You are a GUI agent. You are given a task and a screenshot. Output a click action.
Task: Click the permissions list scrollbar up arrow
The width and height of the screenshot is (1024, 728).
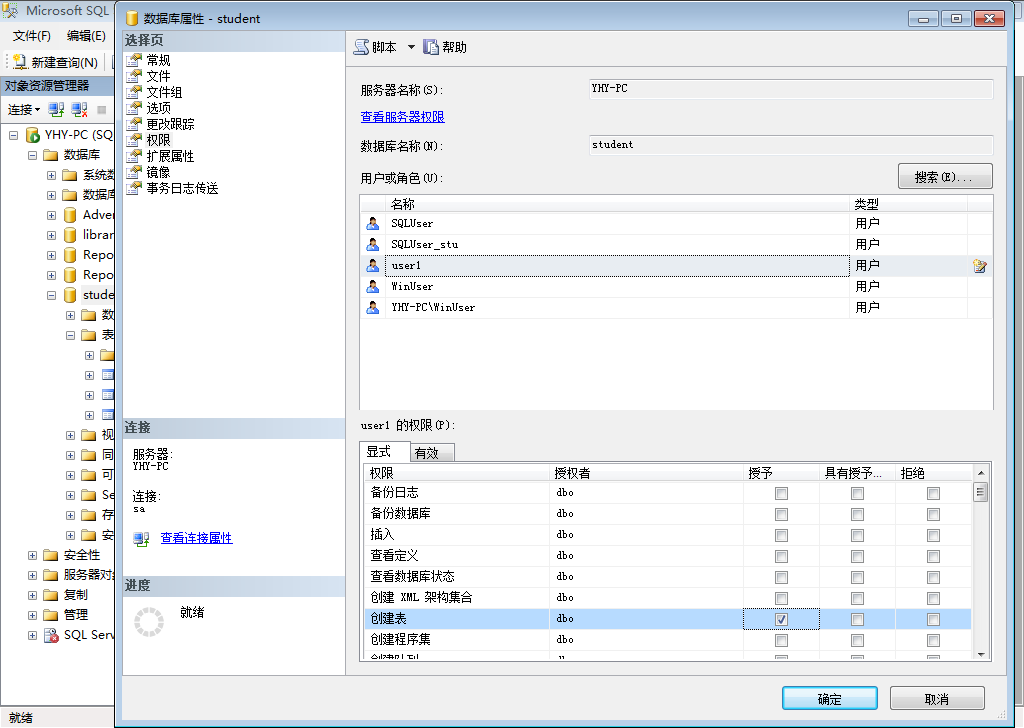click(x=980, y=472)
